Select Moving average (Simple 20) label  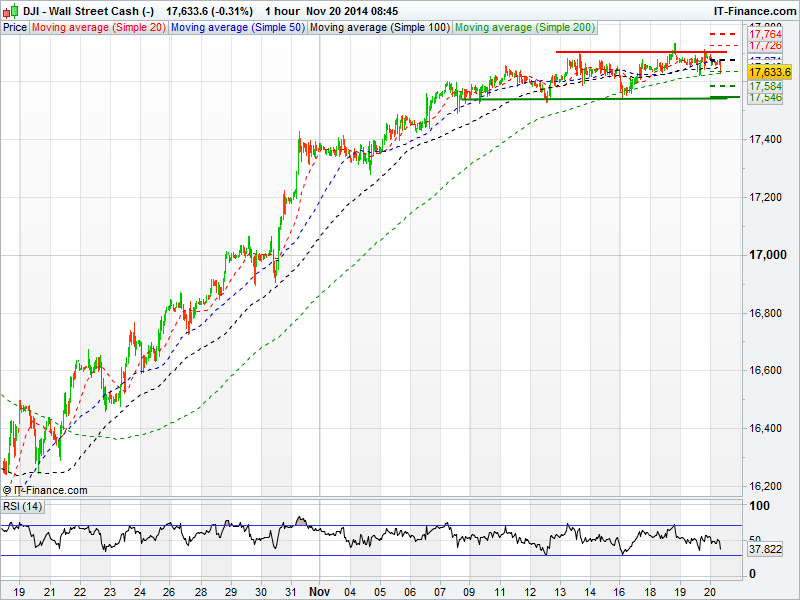(99, 28)
